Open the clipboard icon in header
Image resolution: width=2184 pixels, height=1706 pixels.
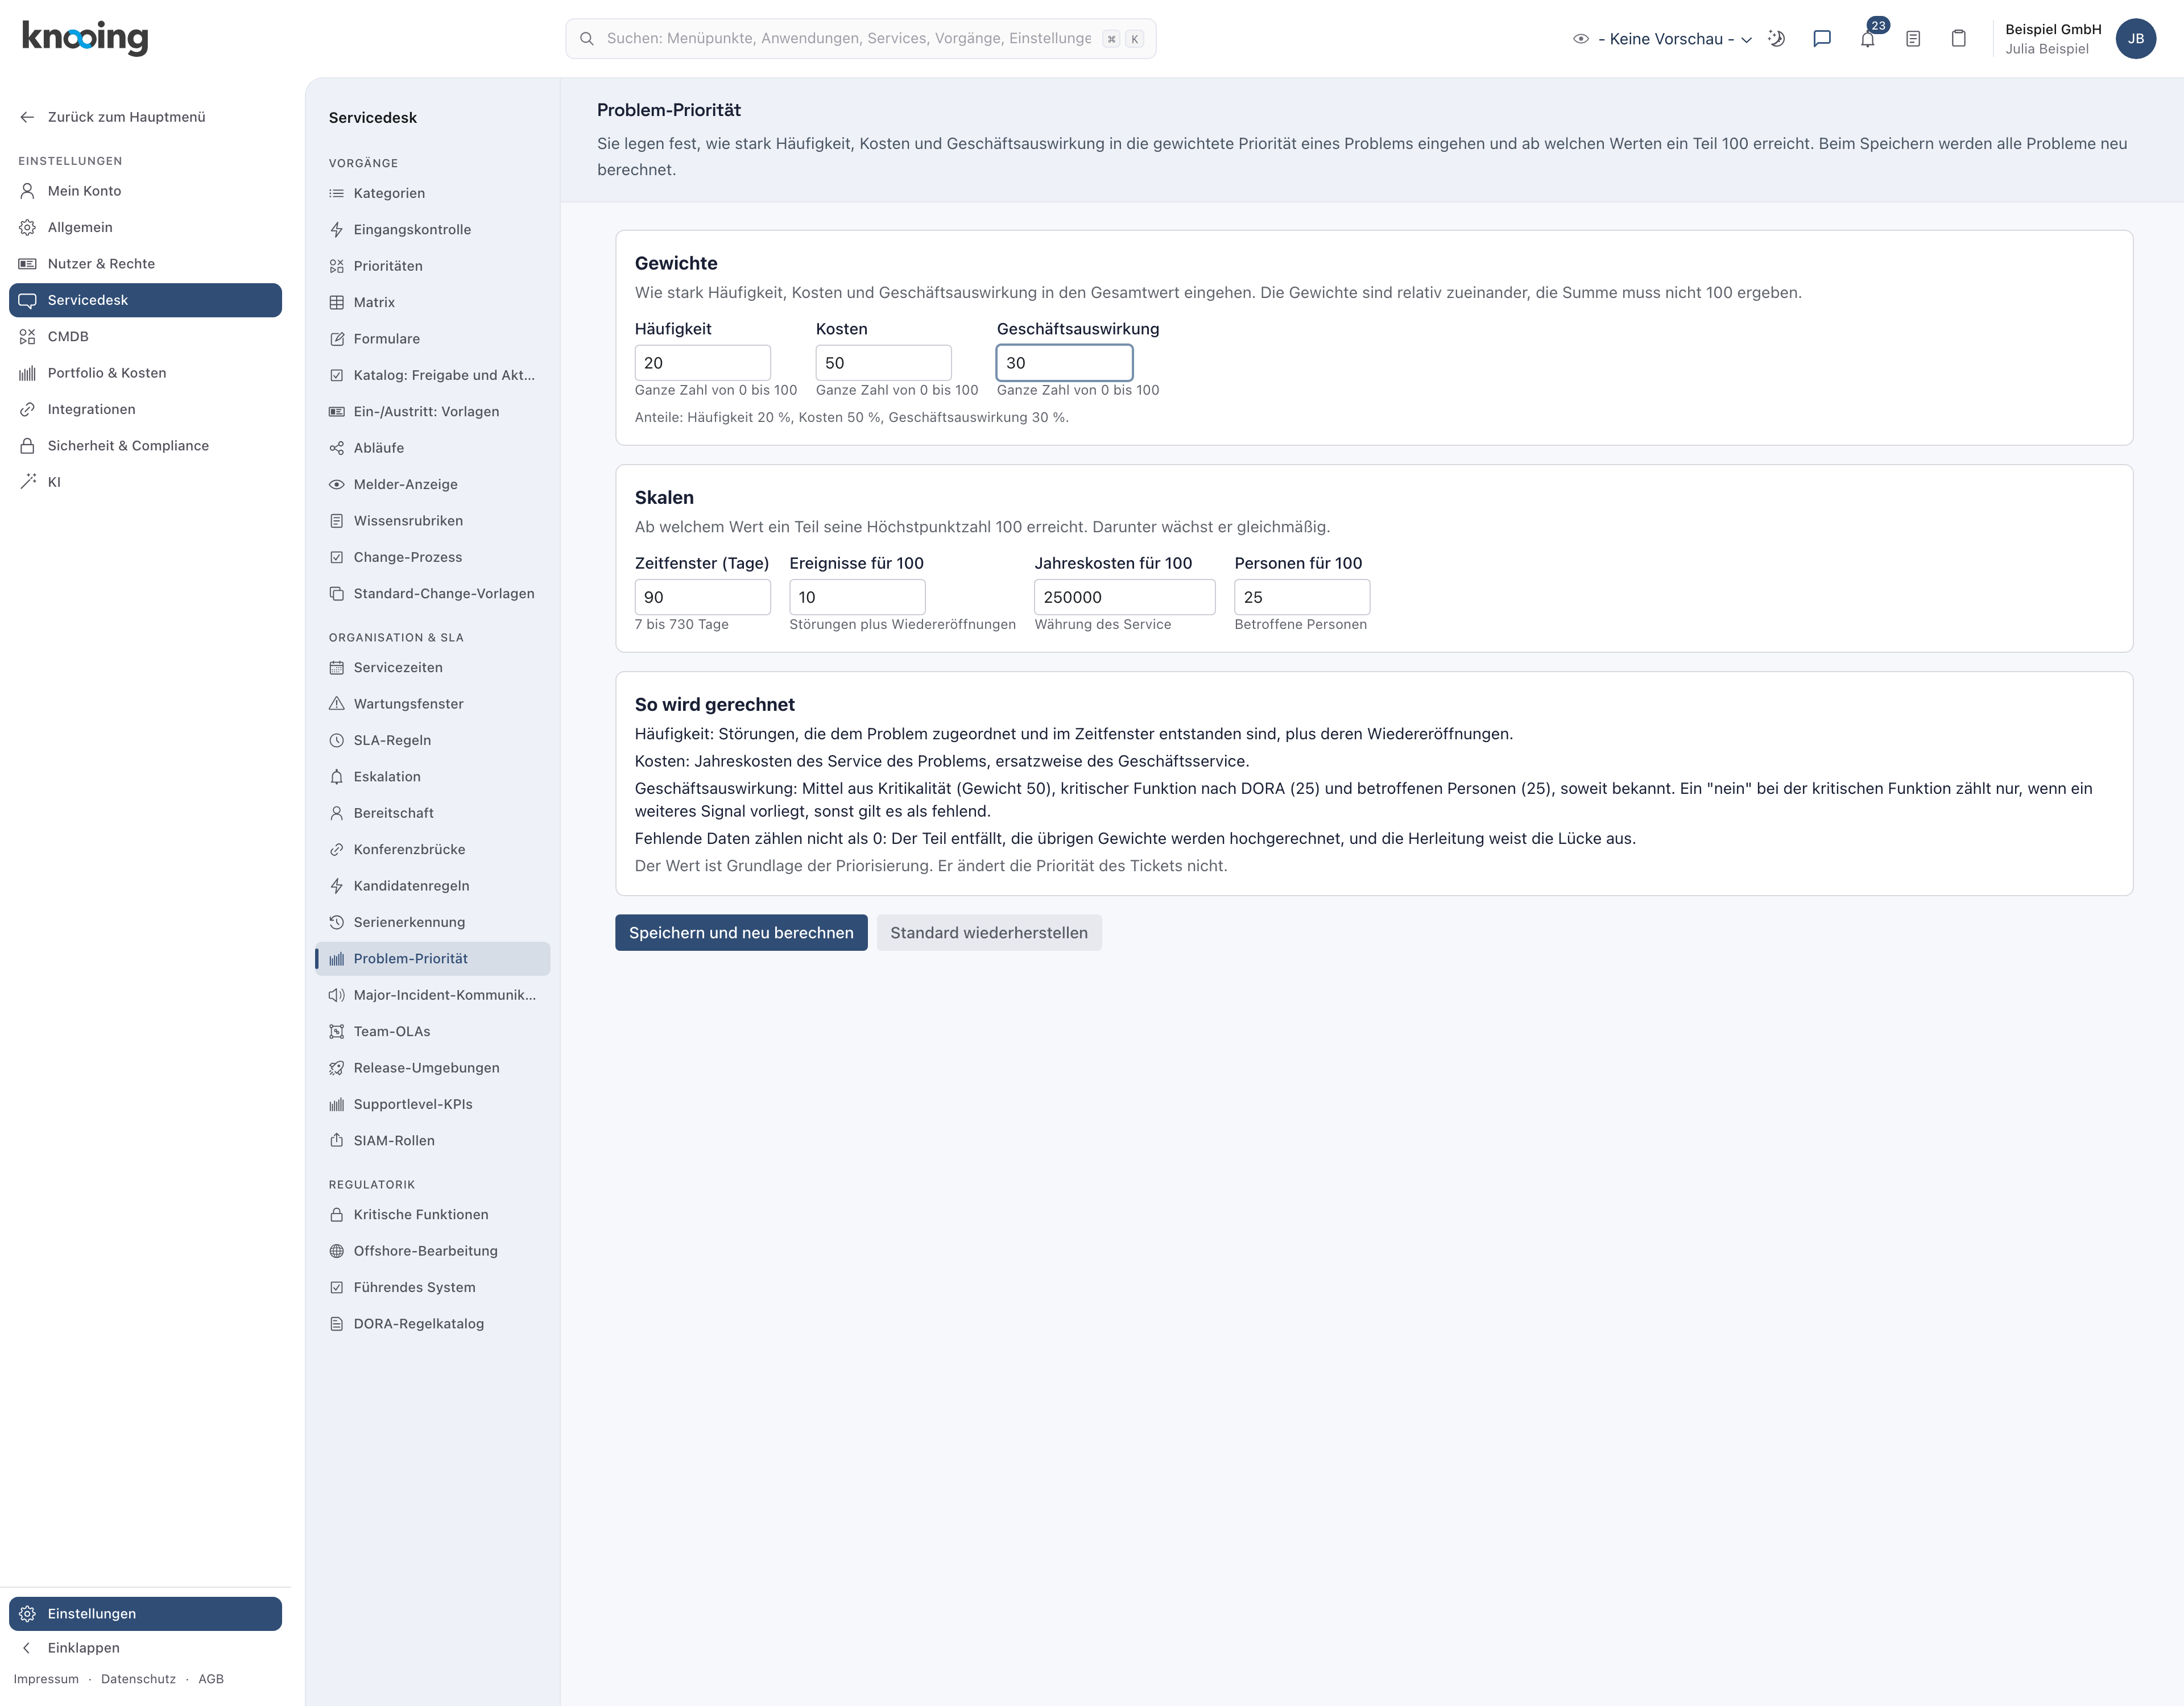tap(1959, 39)
